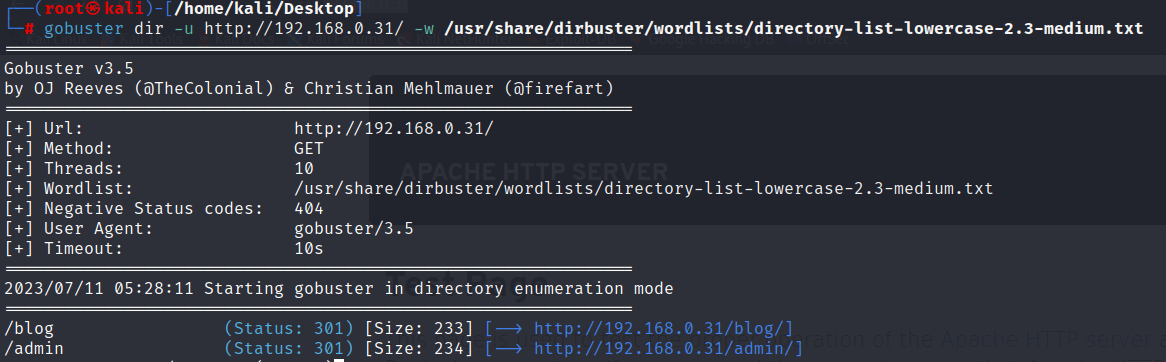This screenshot has width=1166, height=362.
Task: Click Size: 234 on the admin row
Action: pos(418,348)
